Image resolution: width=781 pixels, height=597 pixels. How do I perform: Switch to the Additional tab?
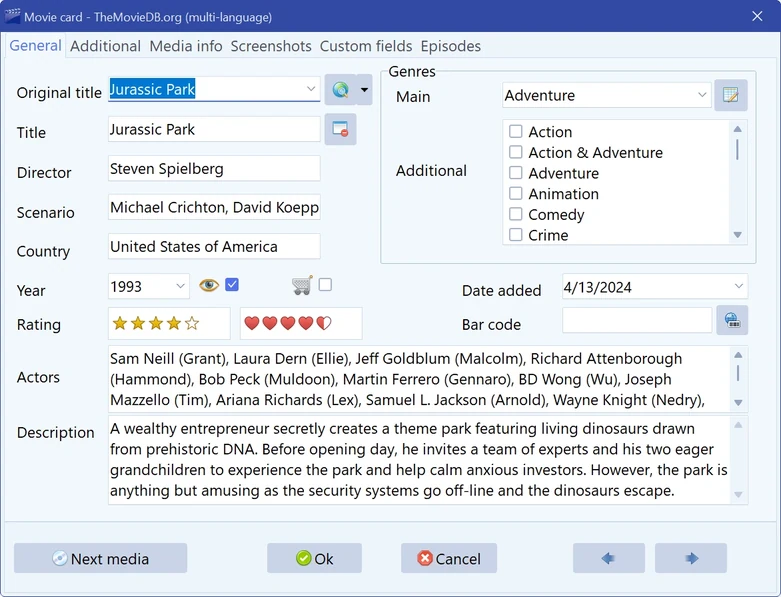106,46
